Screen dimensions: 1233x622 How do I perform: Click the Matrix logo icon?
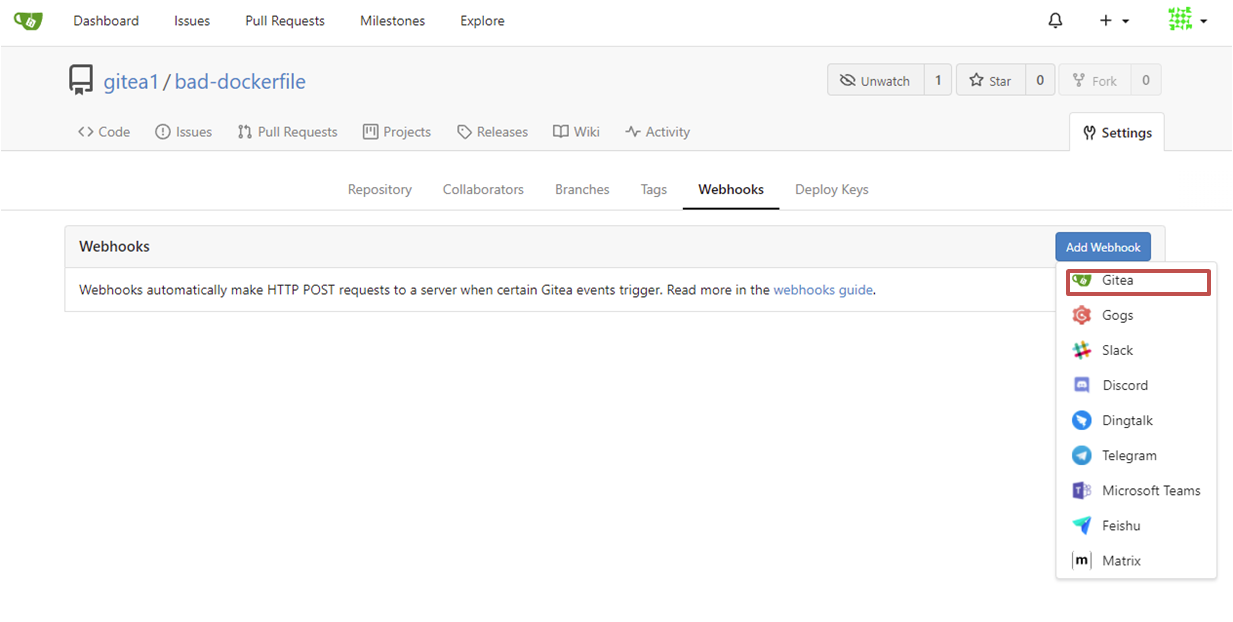[x=1081, y=561]
